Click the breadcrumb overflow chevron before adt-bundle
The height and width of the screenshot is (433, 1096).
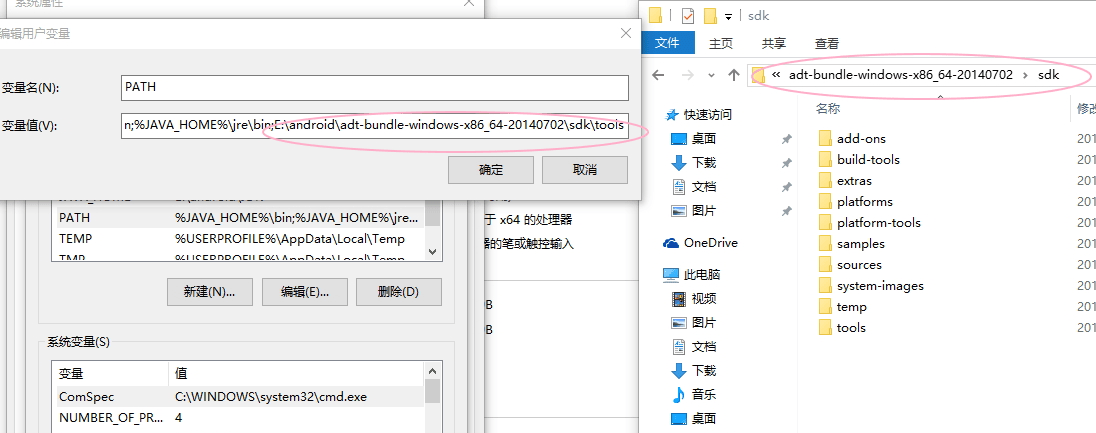(x=776, y=75)
